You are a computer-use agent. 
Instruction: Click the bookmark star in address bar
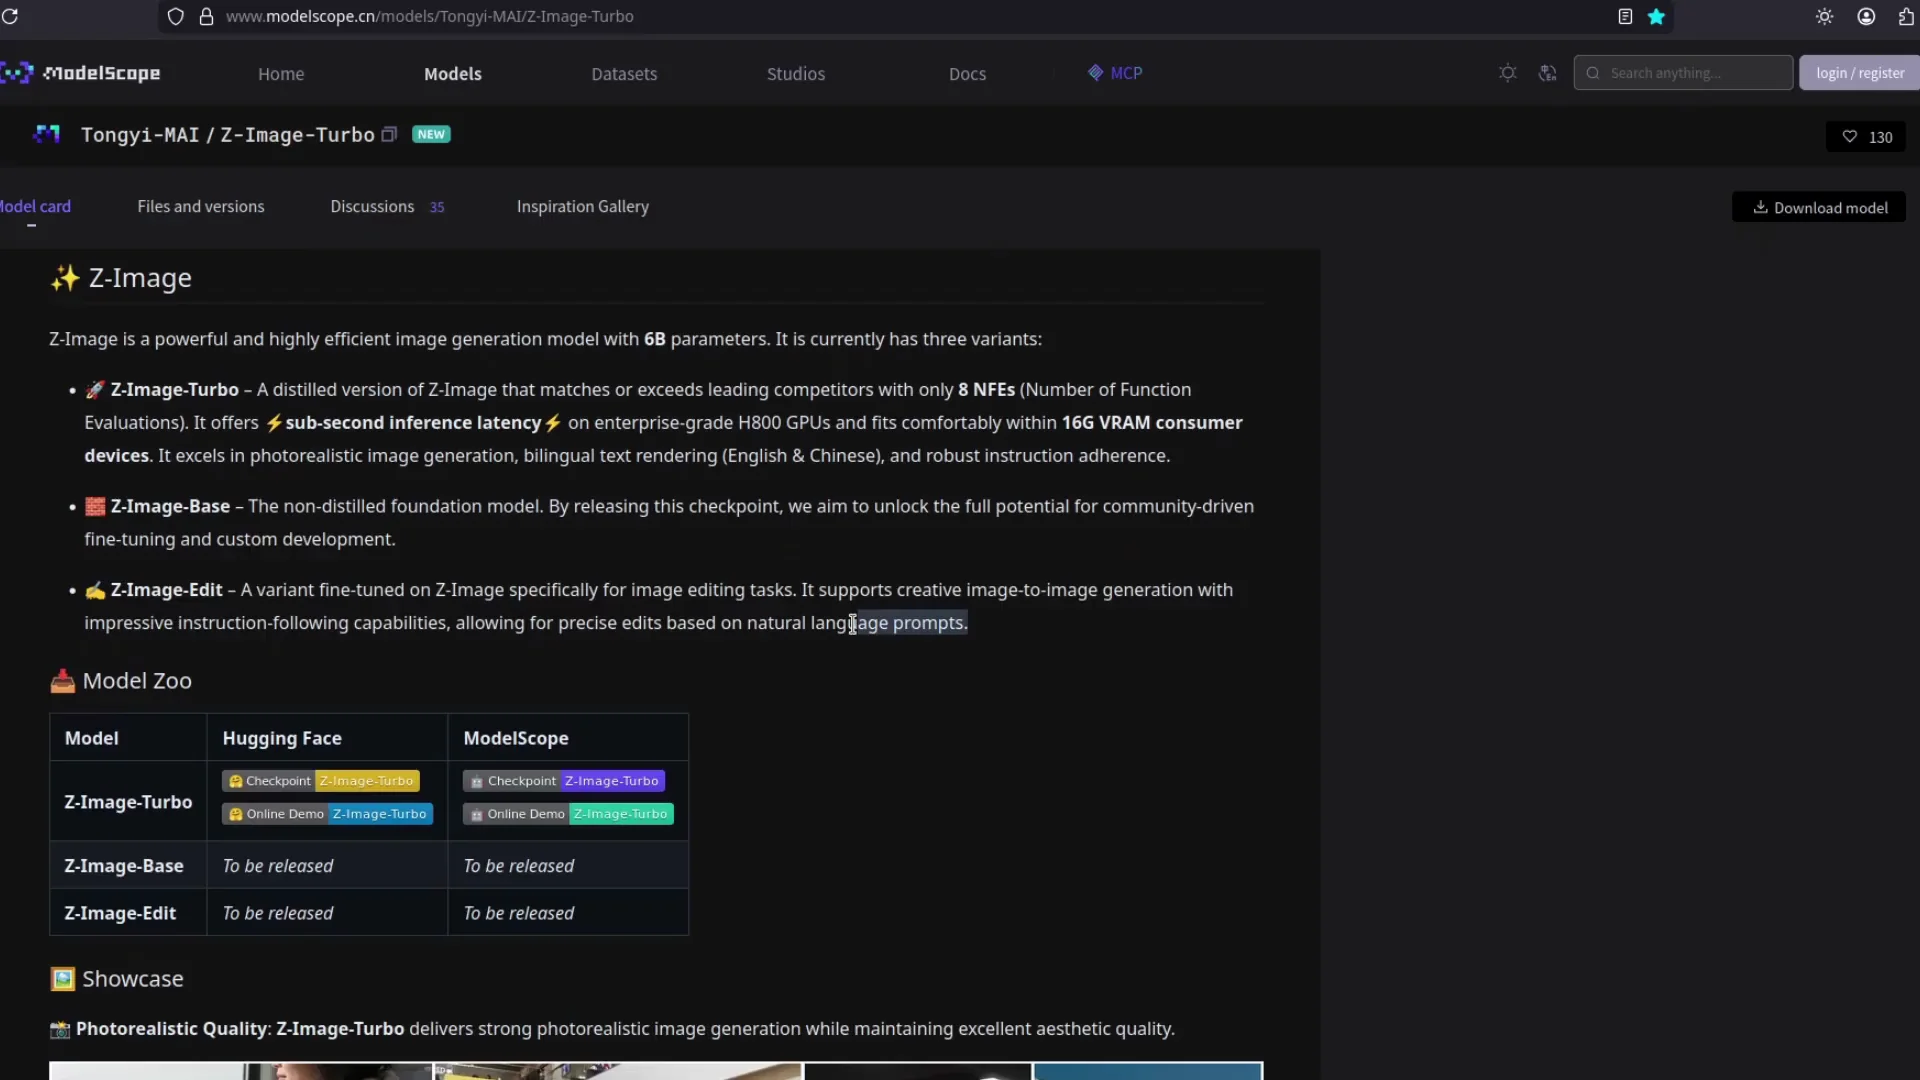pos(1656,17)
